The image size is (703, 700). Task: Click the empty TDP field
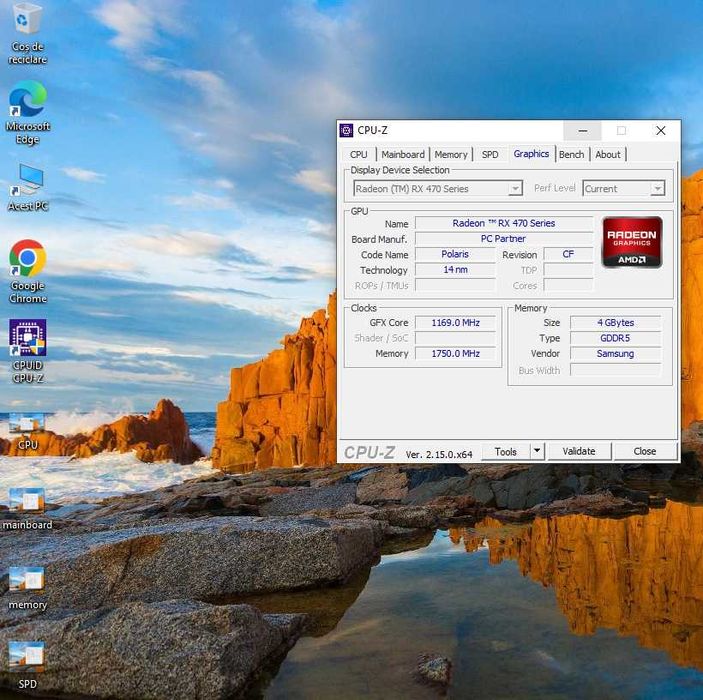pyautogui.click(x=568, y=270)
